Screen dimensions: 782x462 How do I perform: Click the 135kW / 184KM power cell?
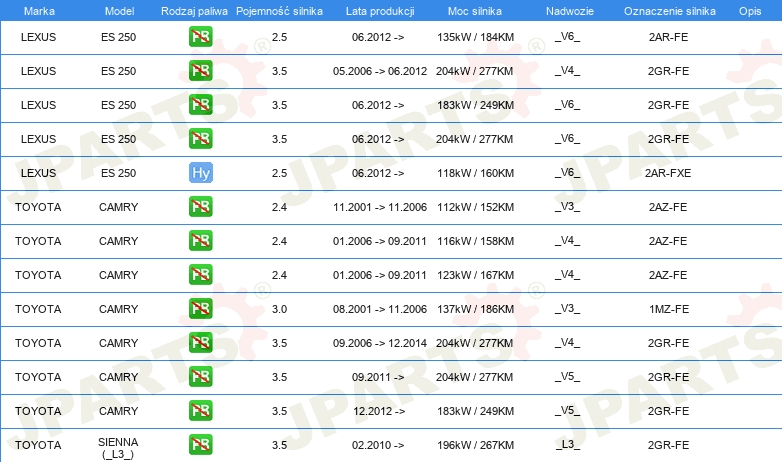[x=475, y=37]
